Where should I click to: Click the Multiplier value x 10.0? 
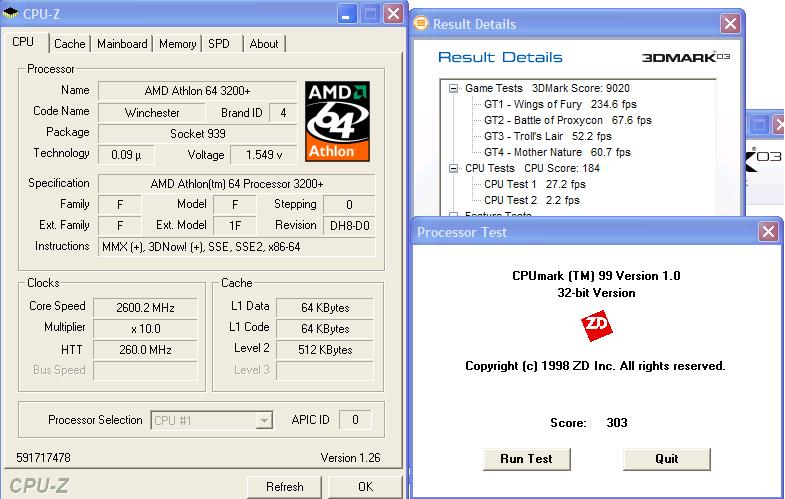pos(145,329)
